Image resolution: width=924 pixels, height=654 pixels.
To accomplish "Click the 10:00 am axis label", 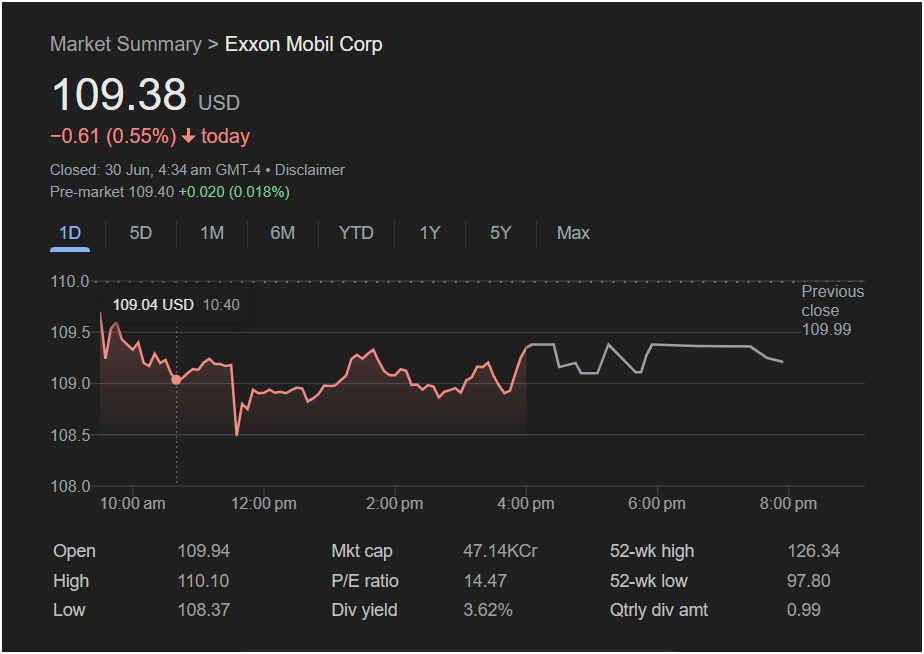I will tap(133, 504).
